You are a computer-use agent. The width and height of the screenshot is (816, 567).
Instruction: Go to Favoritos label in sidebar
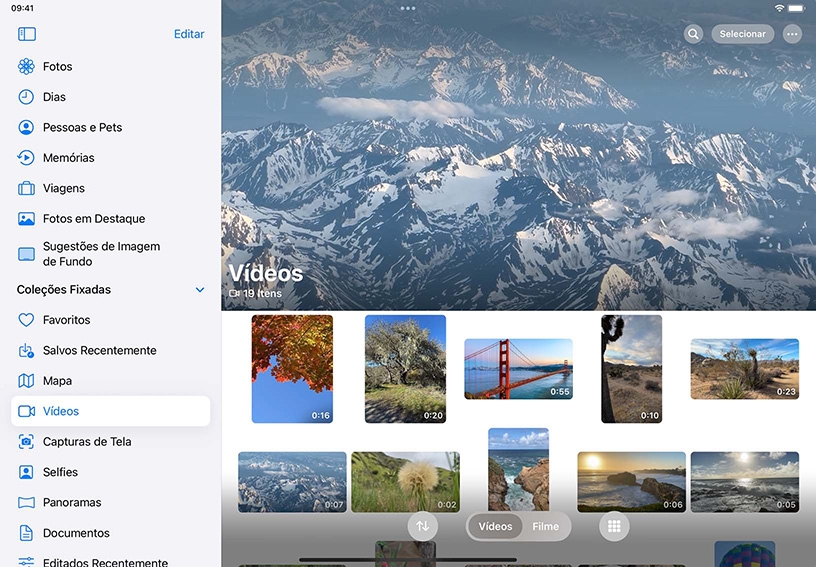click(67, 320)
